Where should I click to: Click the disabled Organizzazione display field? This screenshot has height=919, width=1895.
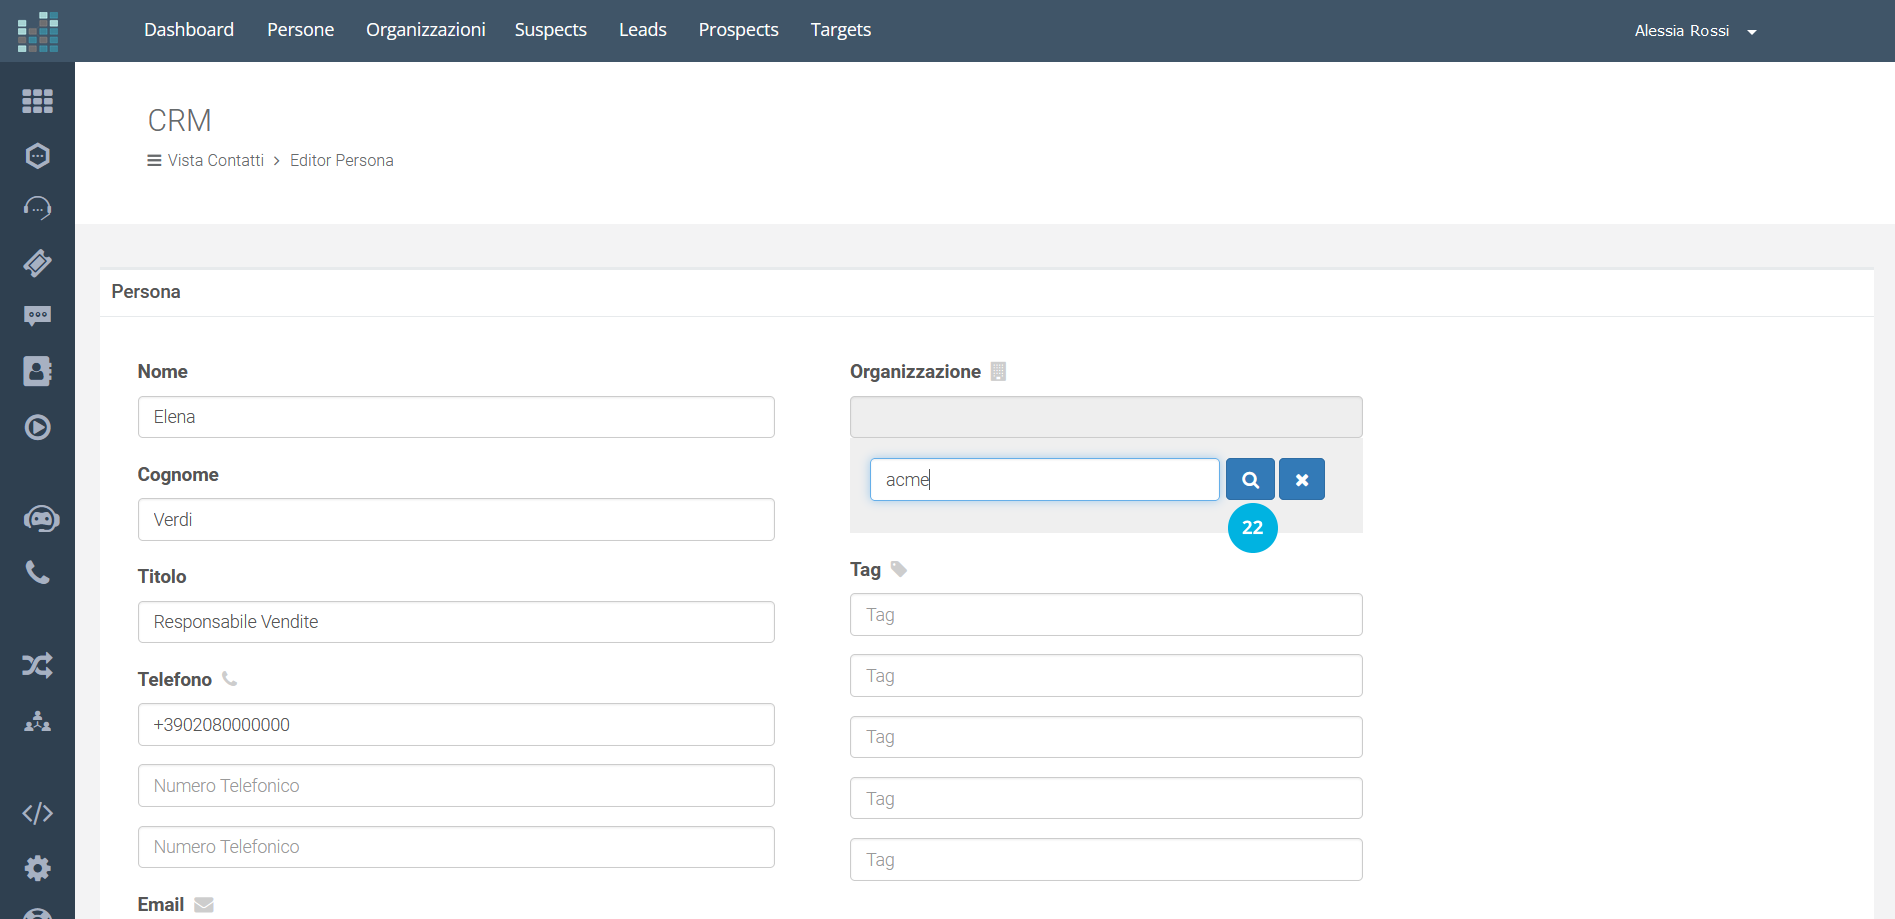[x=1106, y=417]
